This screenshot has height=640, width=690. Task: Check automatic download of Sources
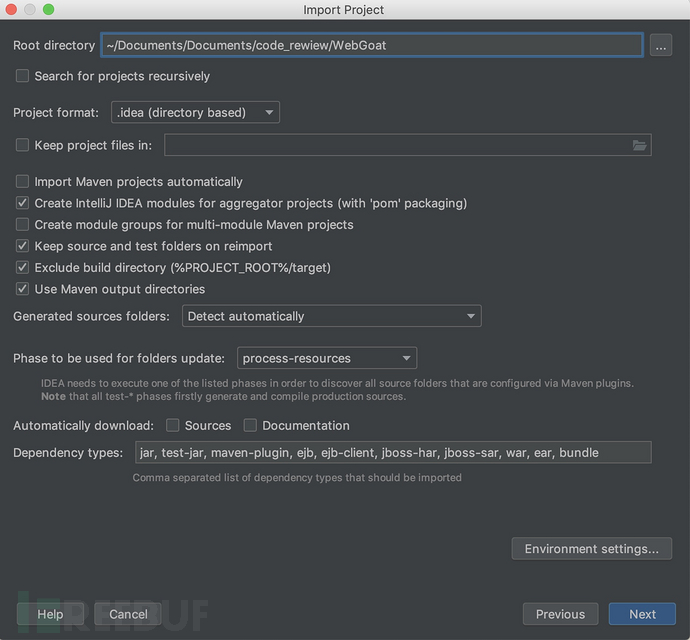click(x=173, y=426)
